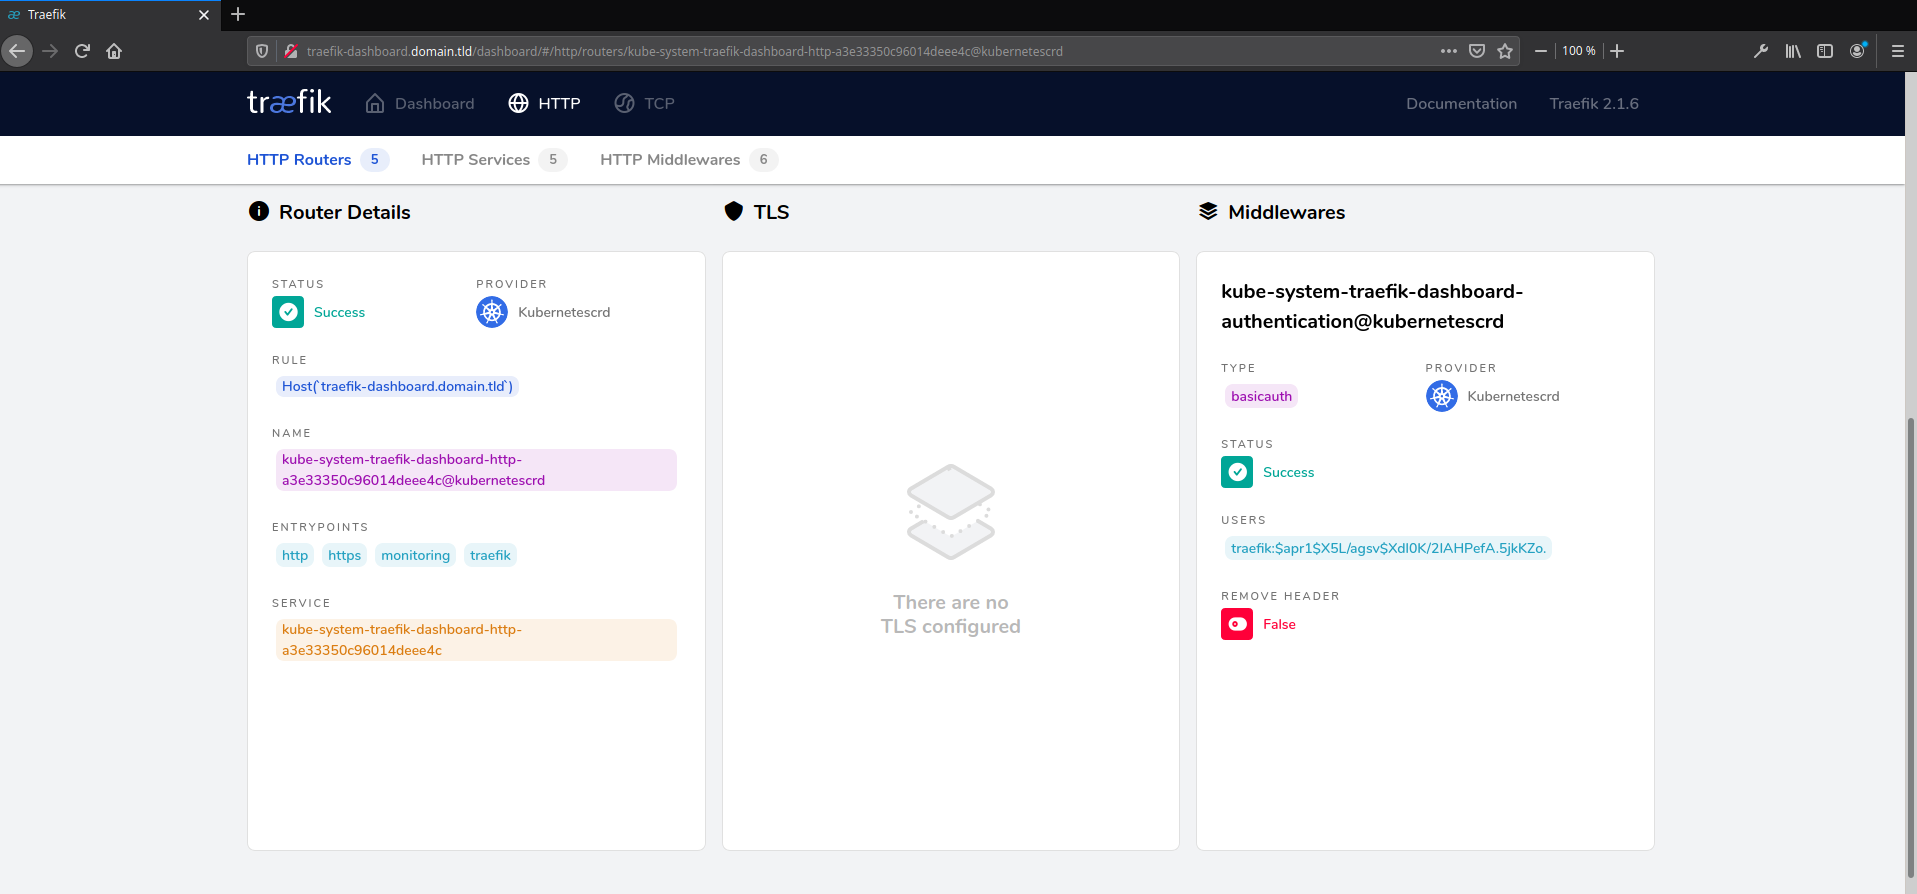Zoom out with minus button

1540,51
